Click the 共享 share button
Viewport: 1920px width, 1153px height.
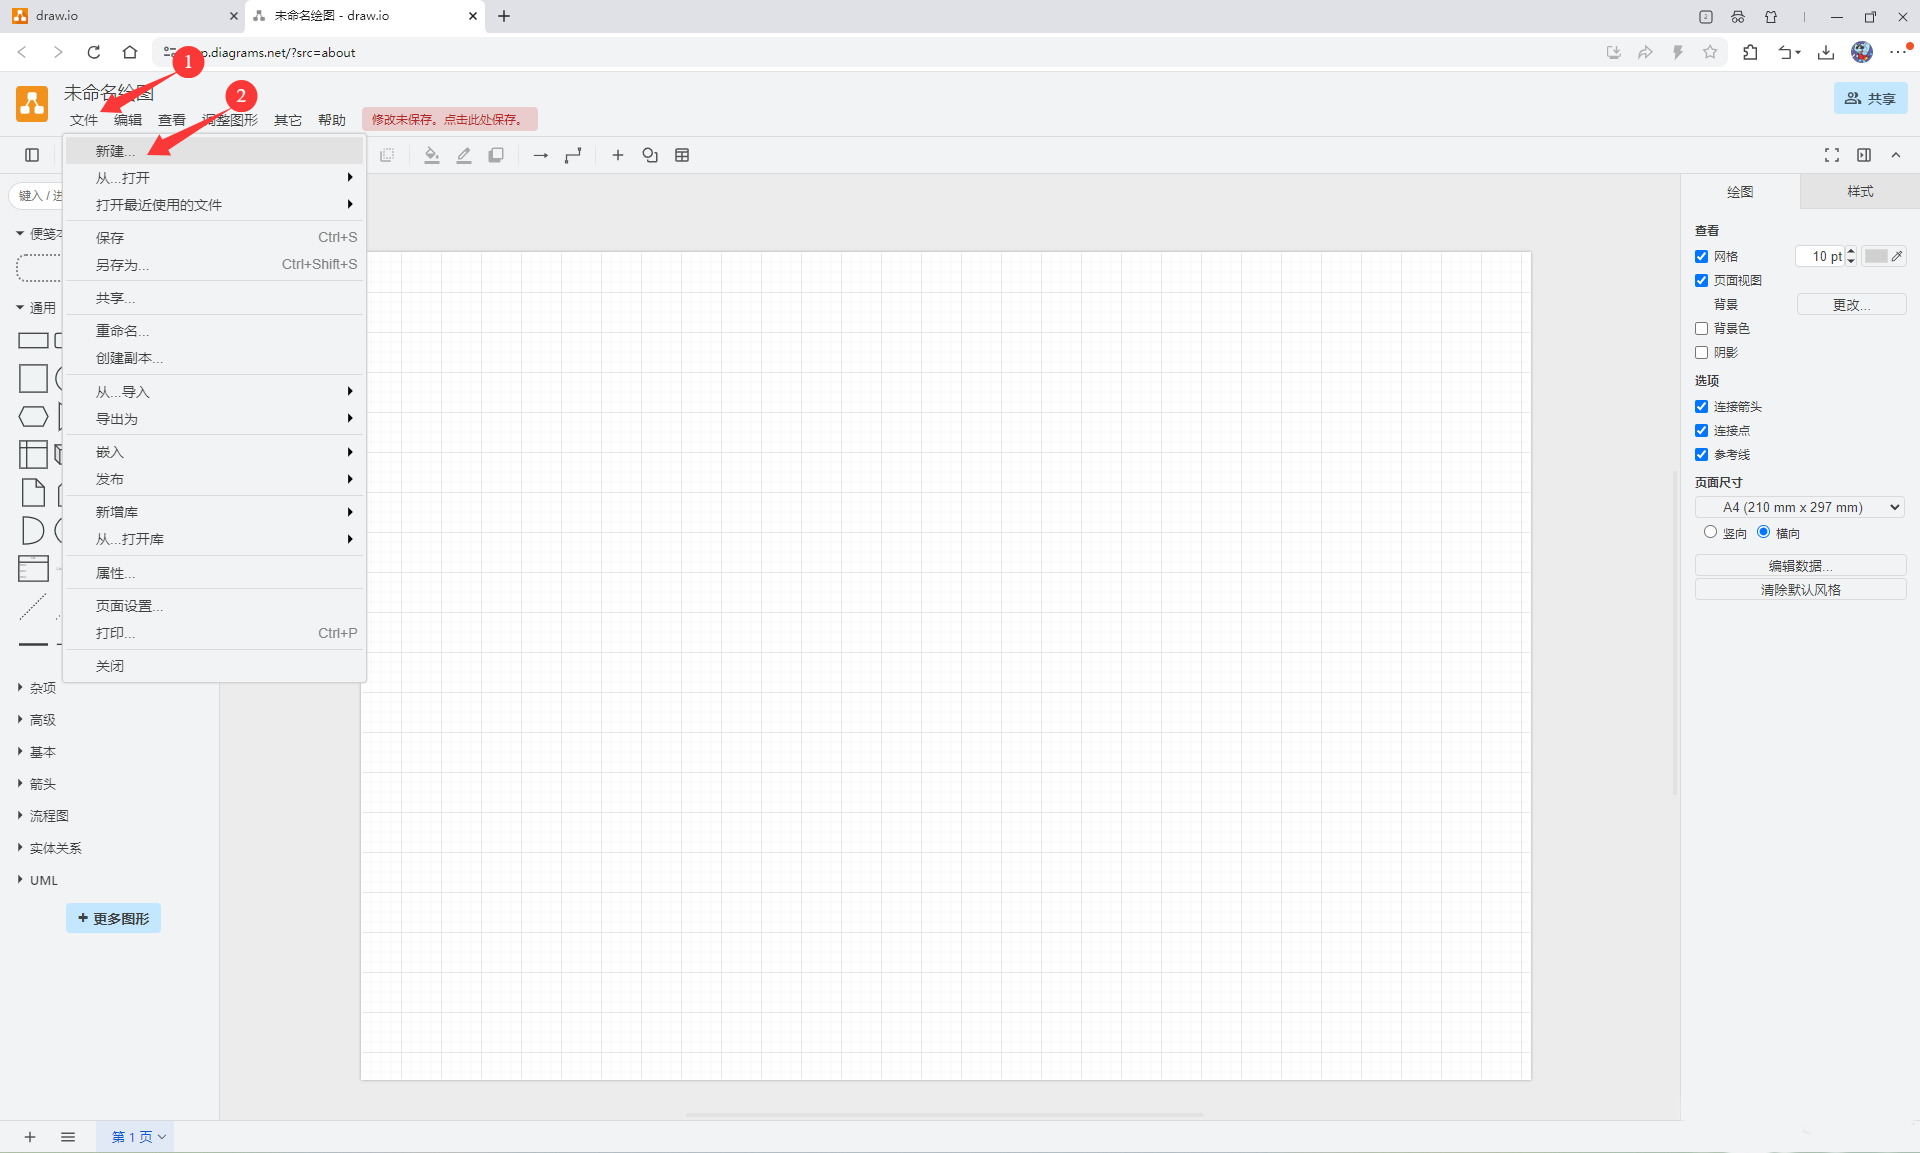coord(1869,98)
